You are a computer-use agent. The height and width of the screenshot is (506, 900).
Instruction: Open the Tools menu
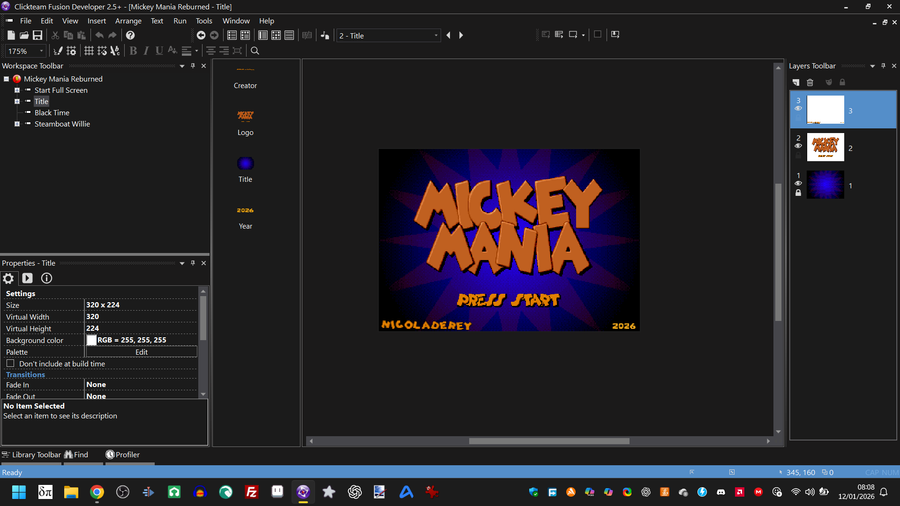tap(204, 21)
